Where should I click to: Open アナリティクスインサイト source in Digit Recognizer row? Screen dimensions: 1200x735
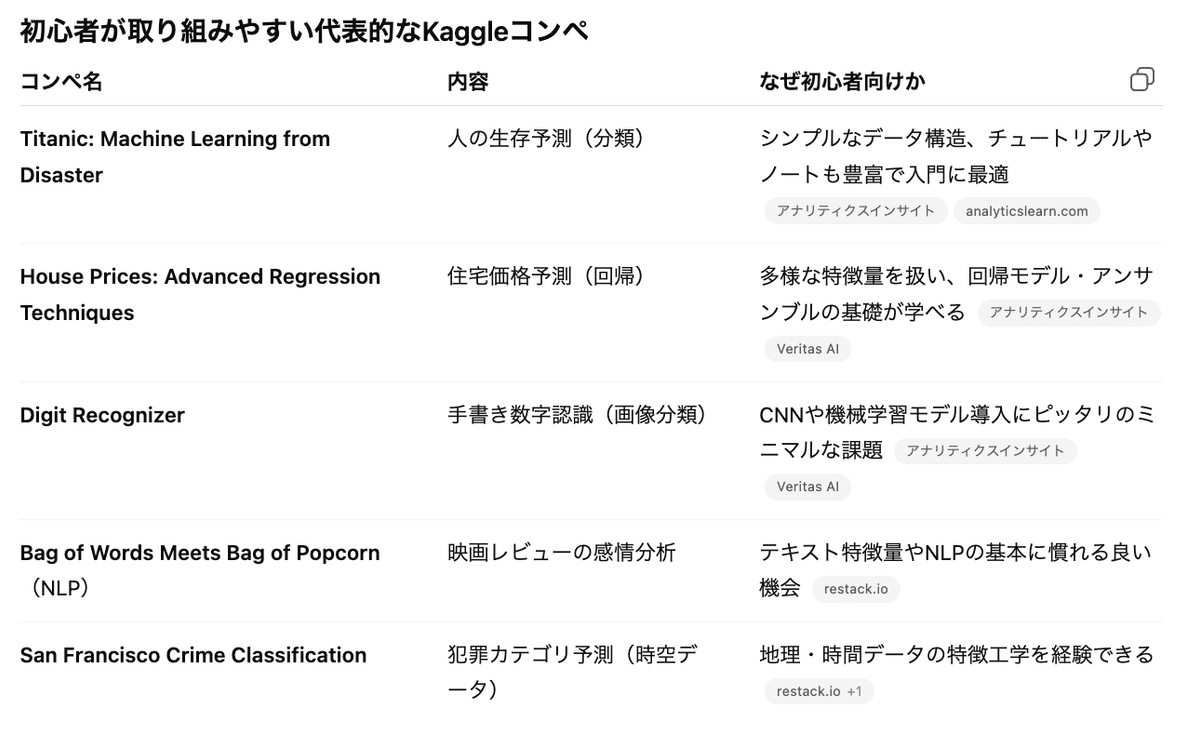click(x=986, y=451)
